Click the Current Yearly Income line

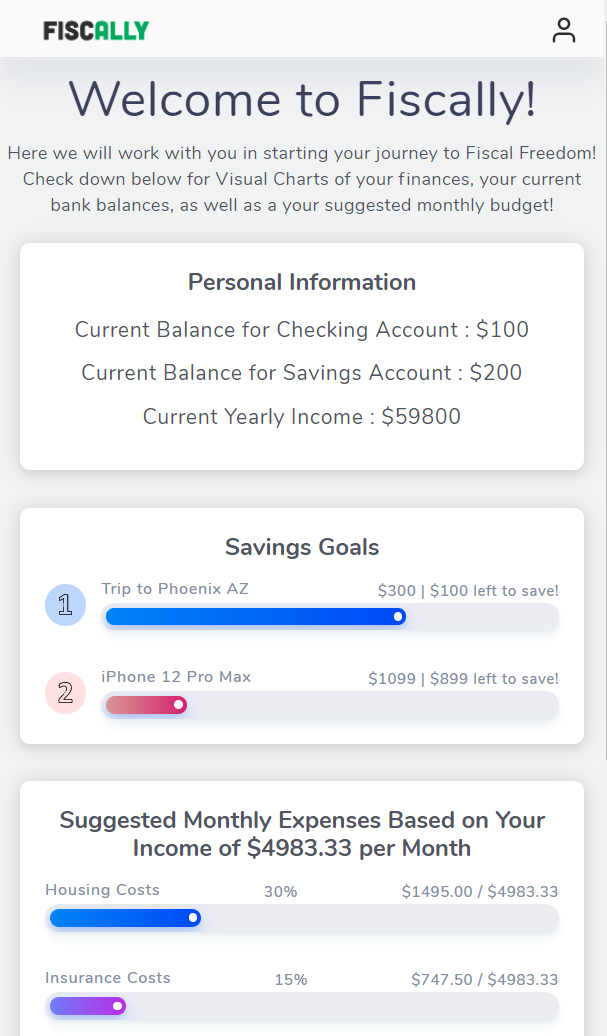[x=302, y=416]
